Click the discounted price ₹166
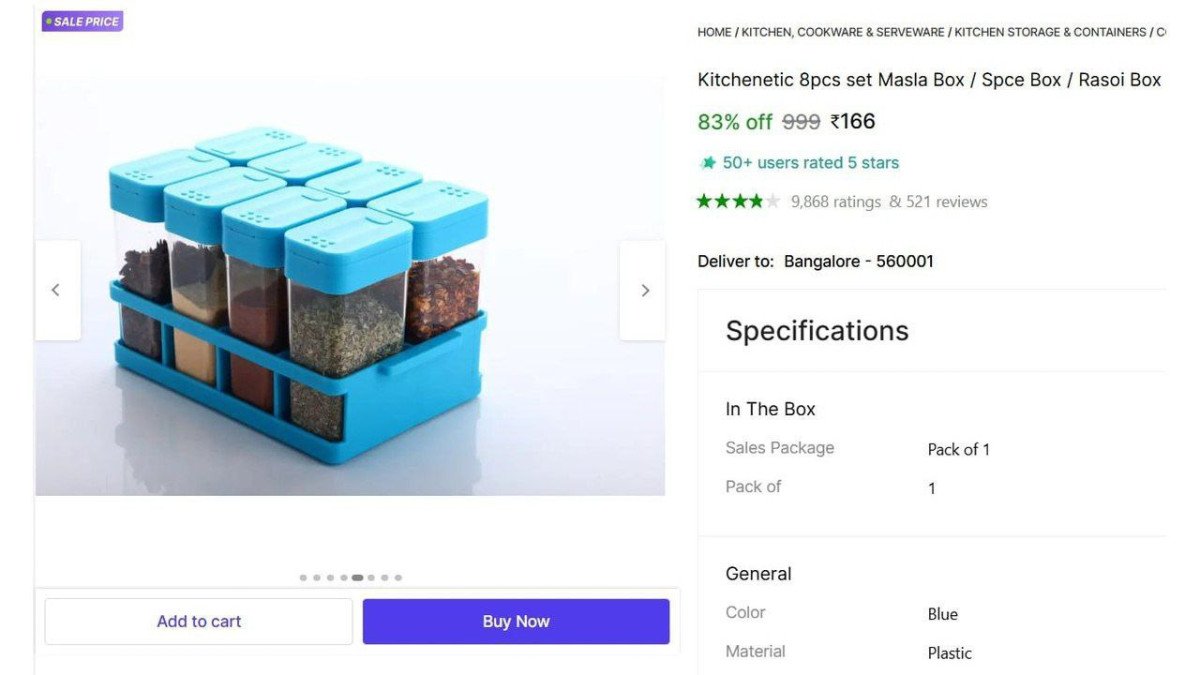This screenshot has height=675, width=1200. tap(853, 121)
